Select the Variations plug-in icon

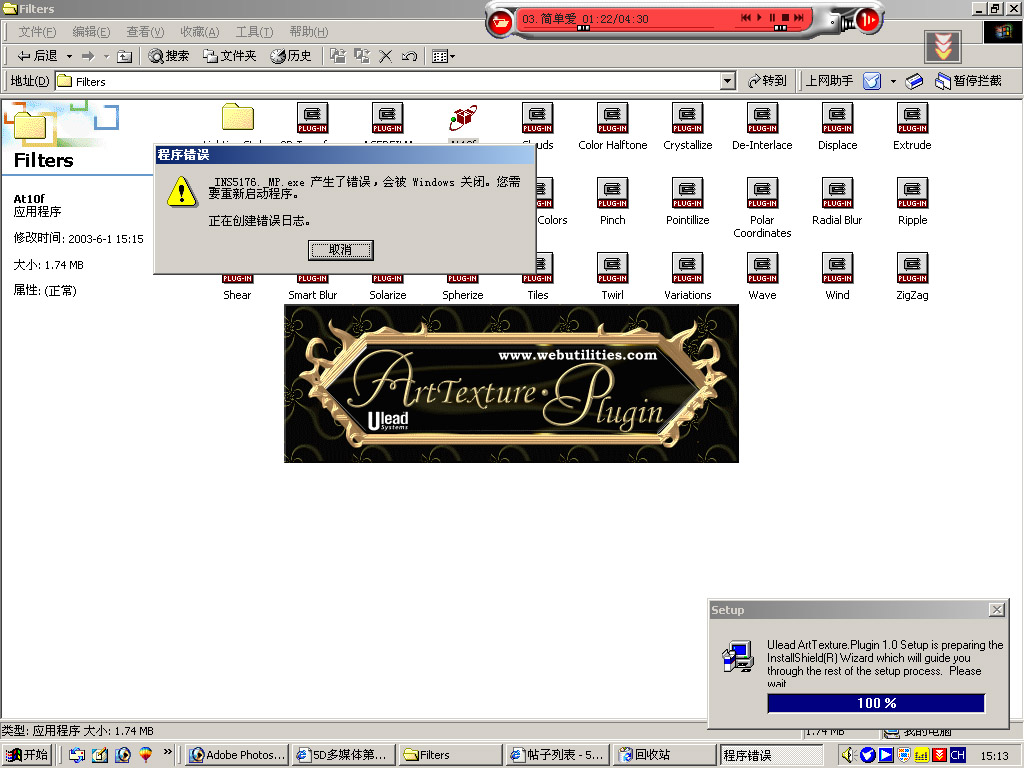[688, 269]
